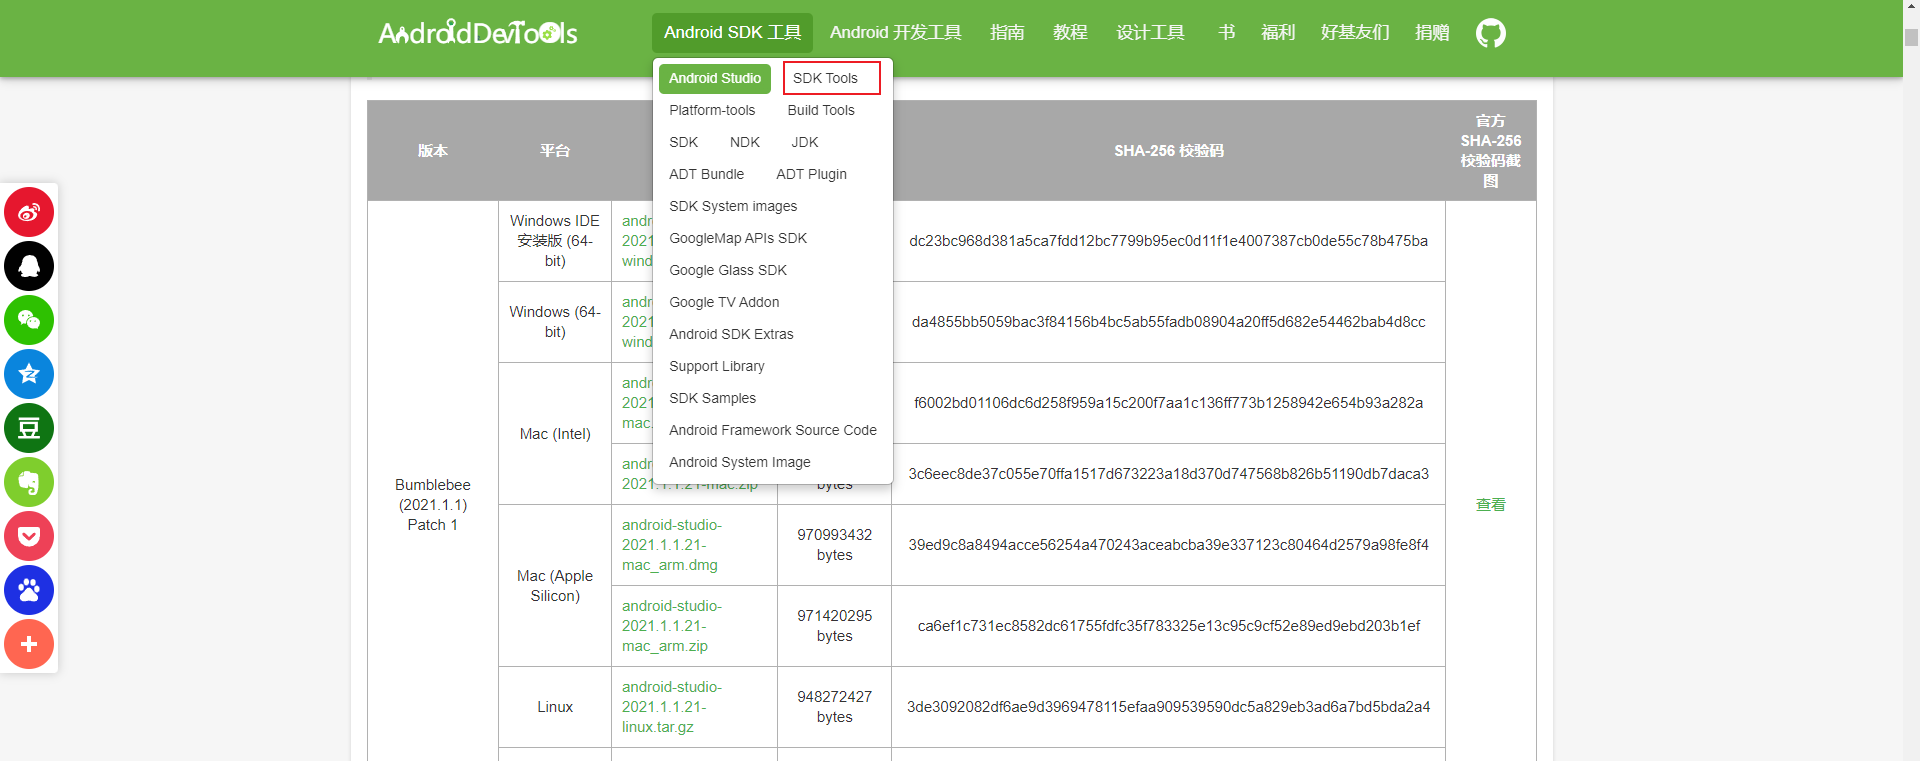The width and height of the screenshot is (1920, 761).
Task: Open 书 navigation item
Action: pos(1226,33)
